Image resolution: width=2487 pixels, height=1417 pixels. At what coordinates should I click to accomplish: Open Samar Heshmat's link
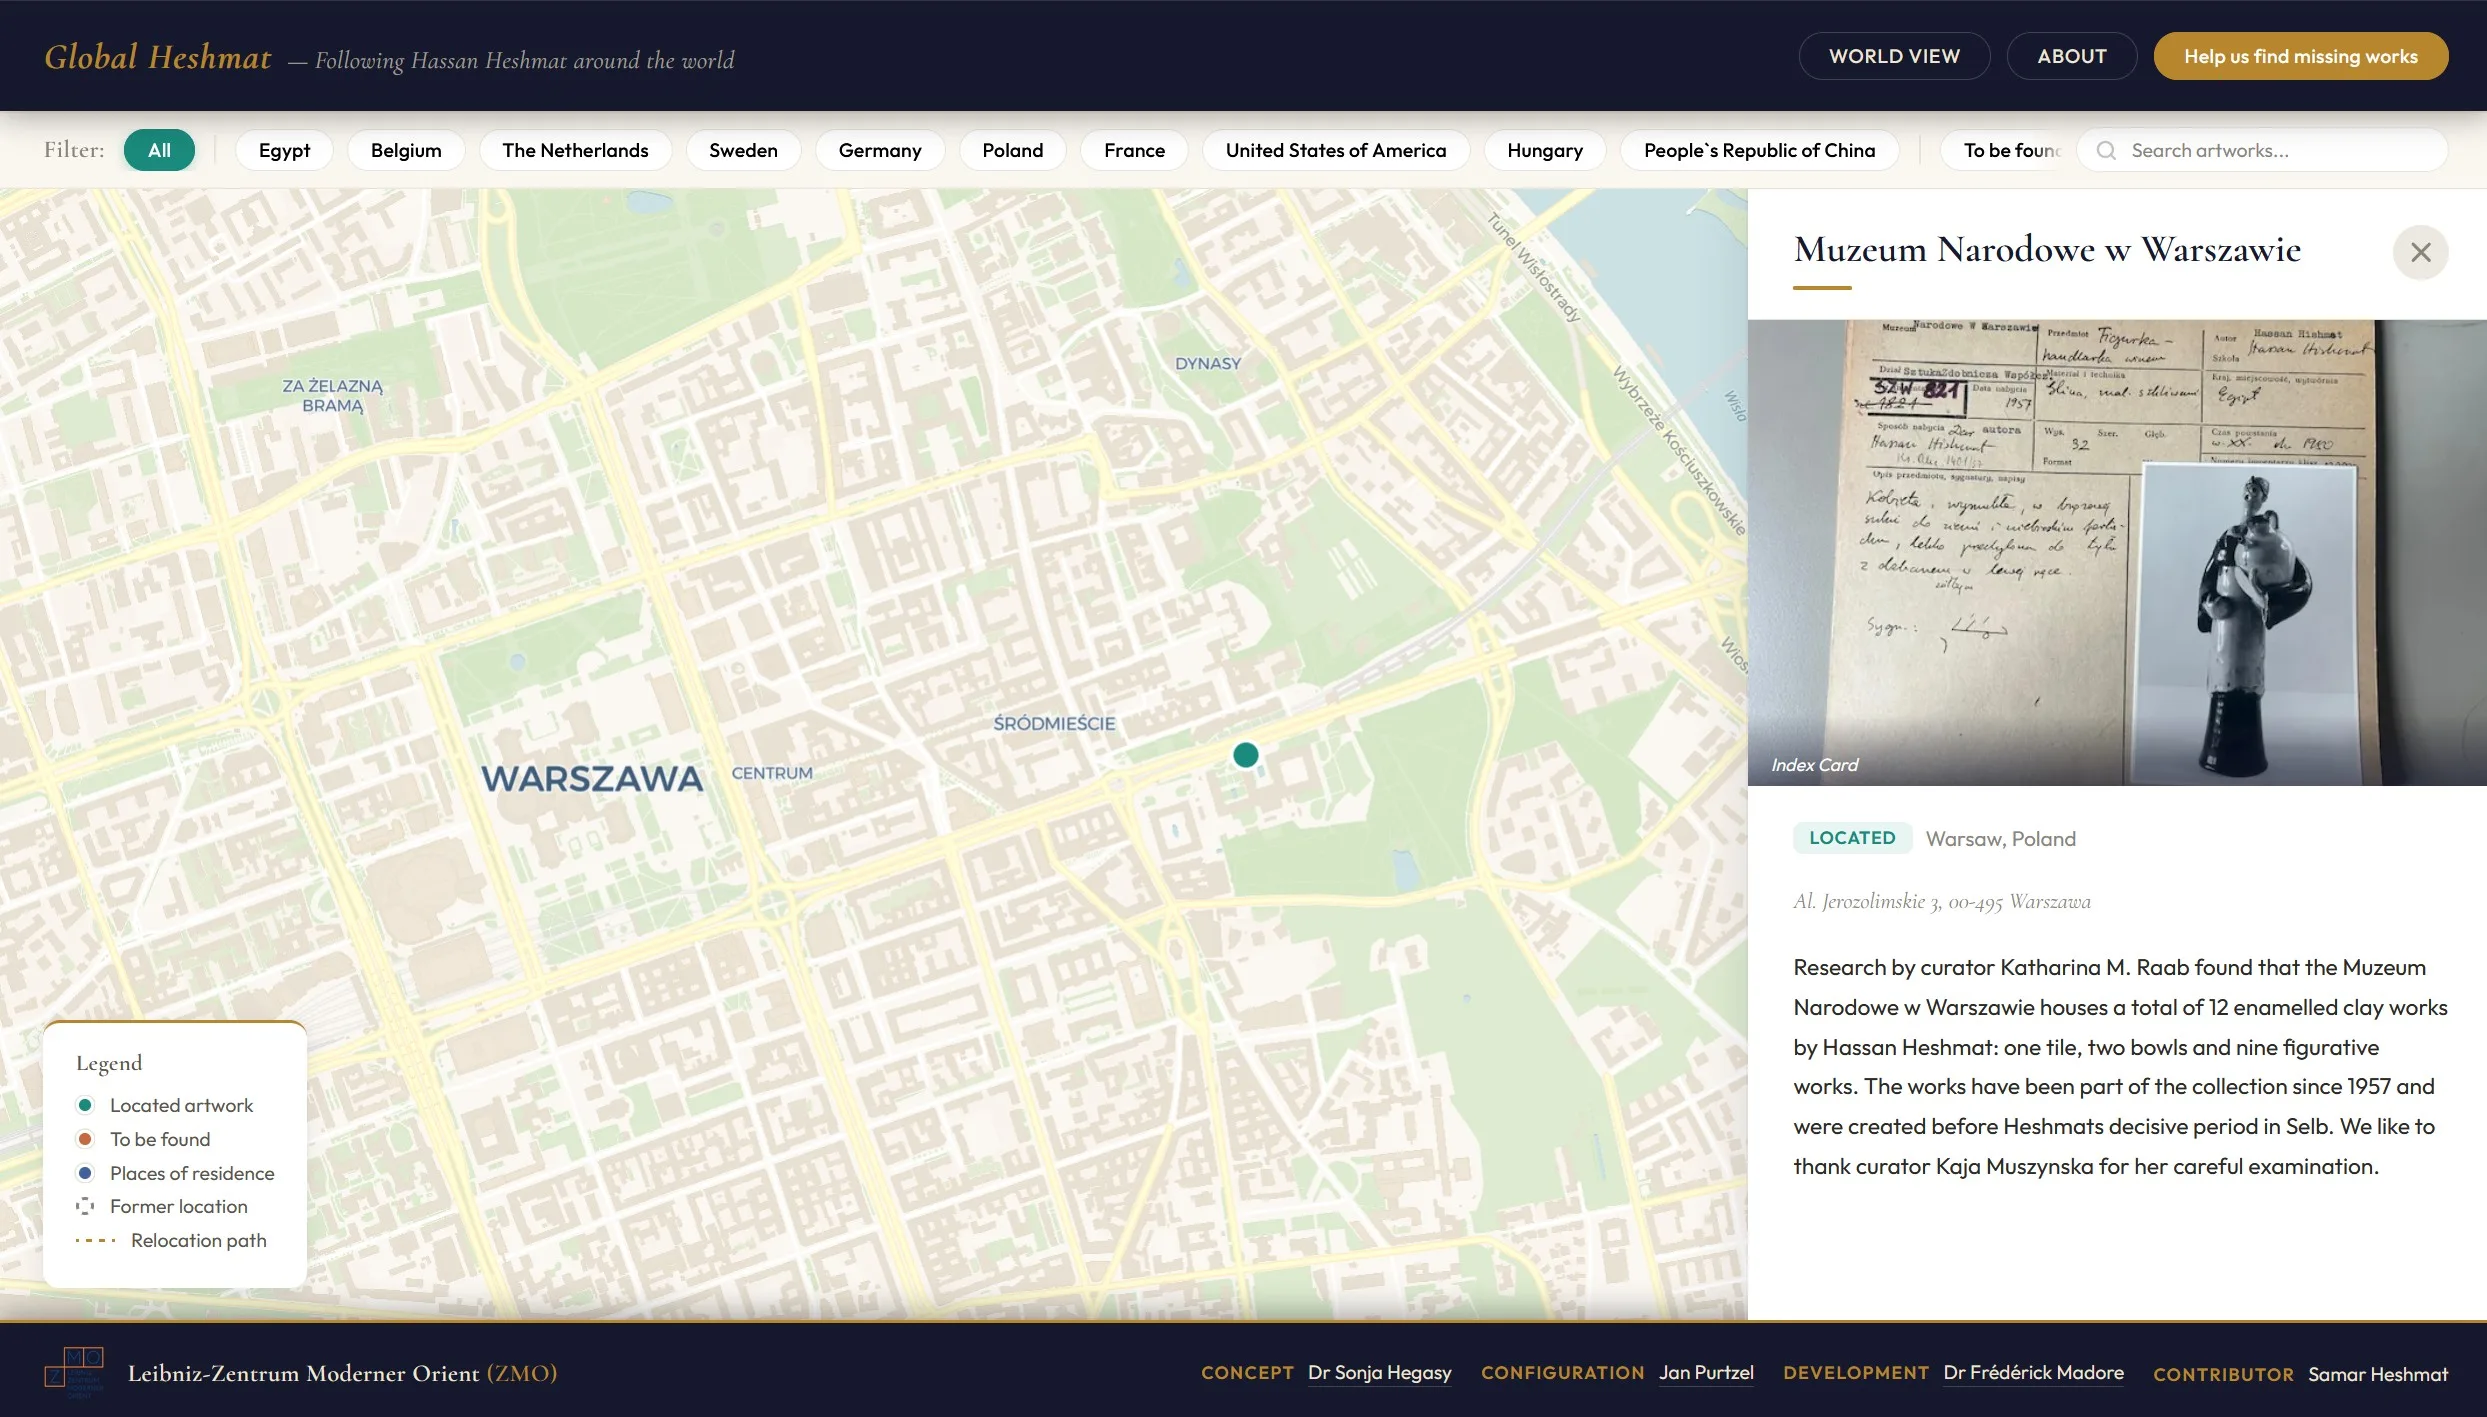(2378, 1374)
